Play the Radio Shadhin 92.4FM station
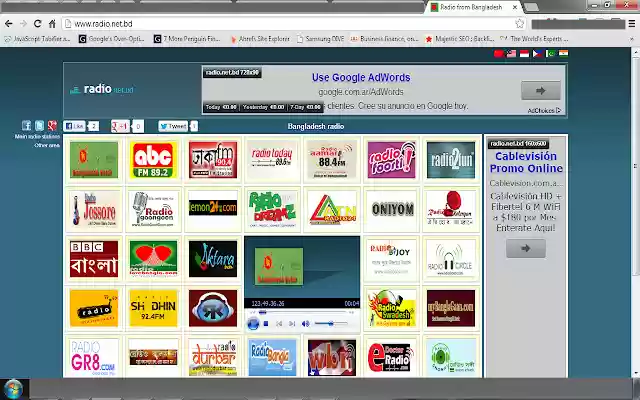This screenshot has height=400, width=640. [x=153, y=309]
